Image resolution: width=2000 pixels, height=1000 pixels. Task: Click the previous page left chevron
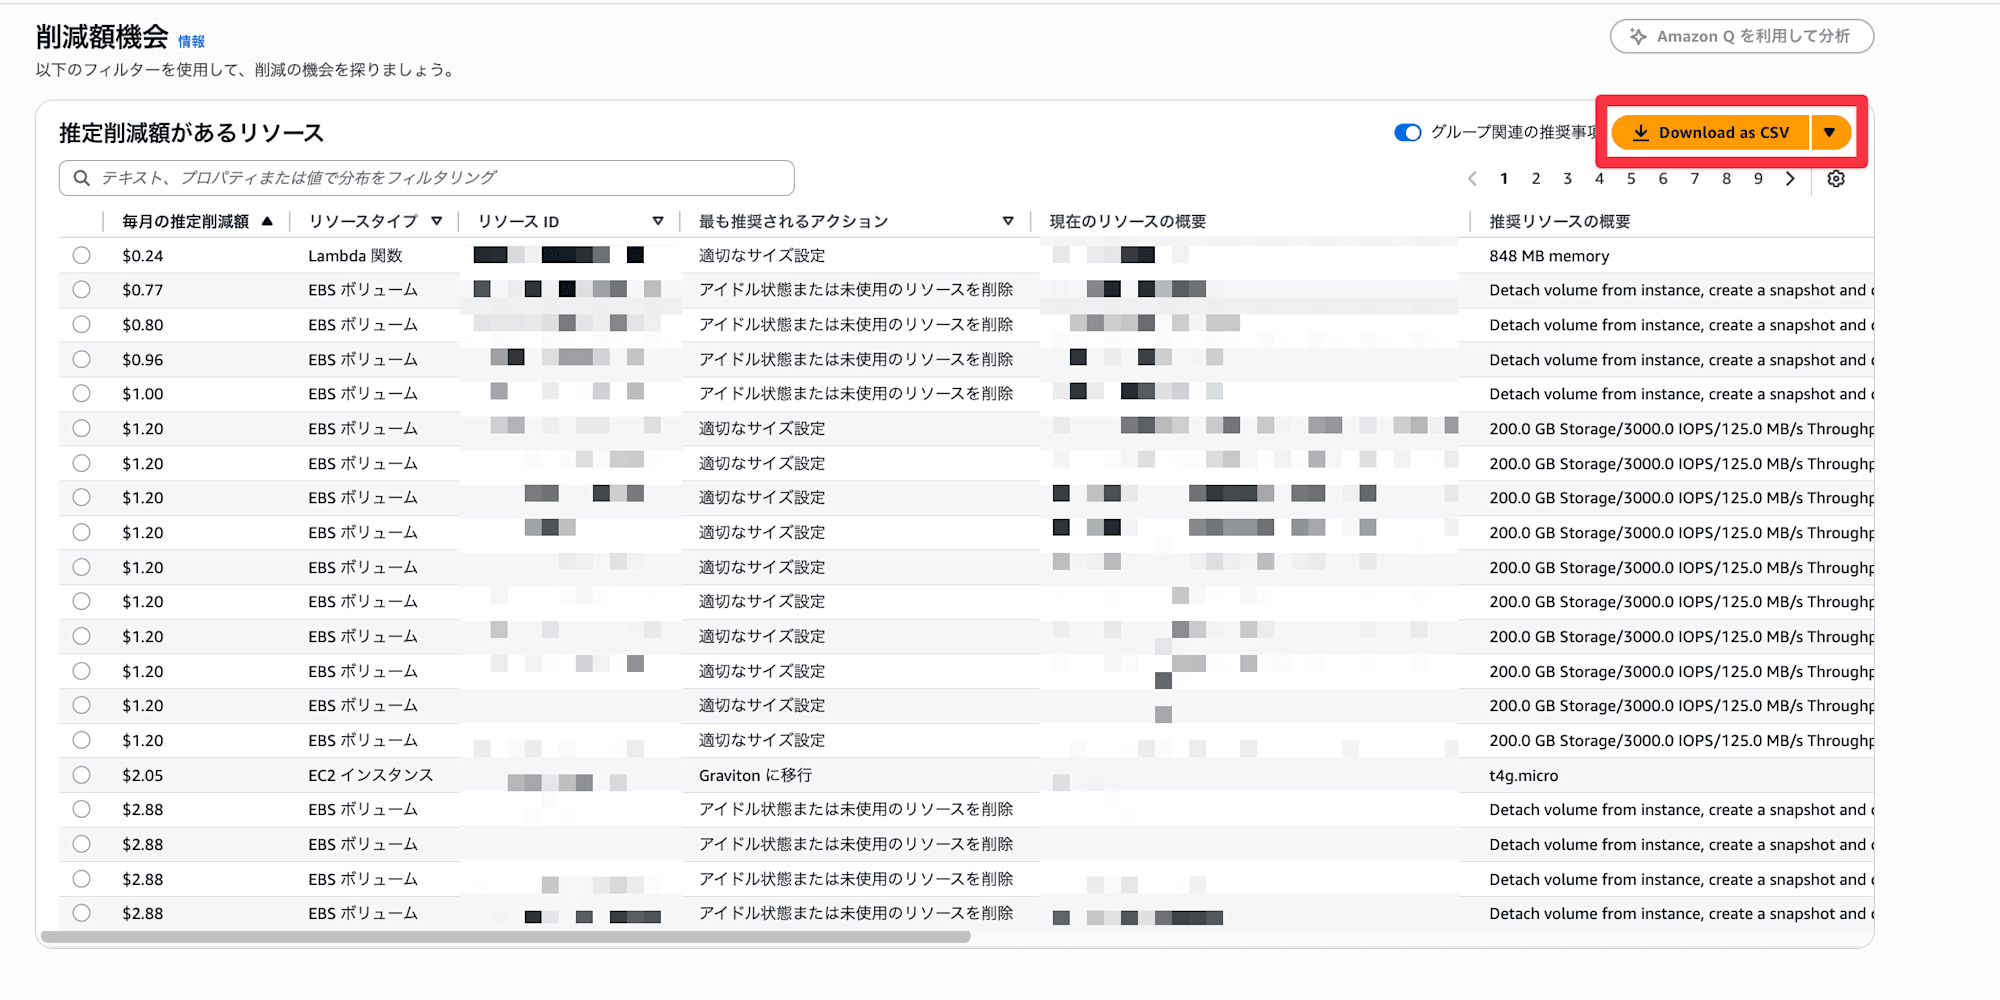click(1472, 179)
